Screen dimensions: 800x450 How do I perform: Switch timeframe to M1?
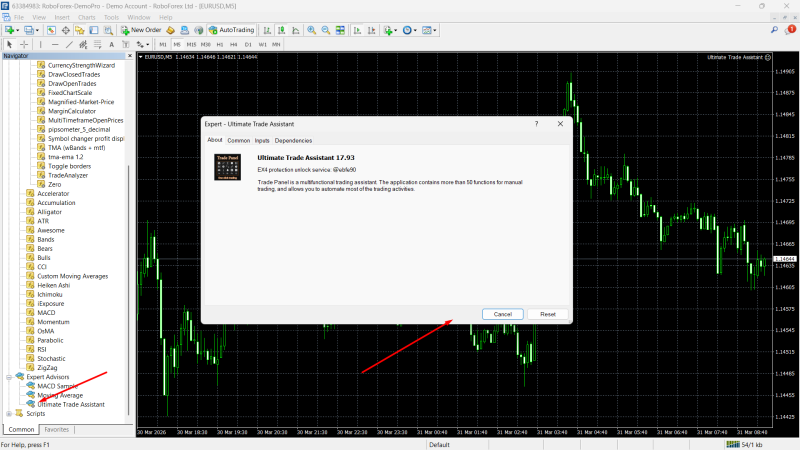pyautogui.click(x=163, y=44)
